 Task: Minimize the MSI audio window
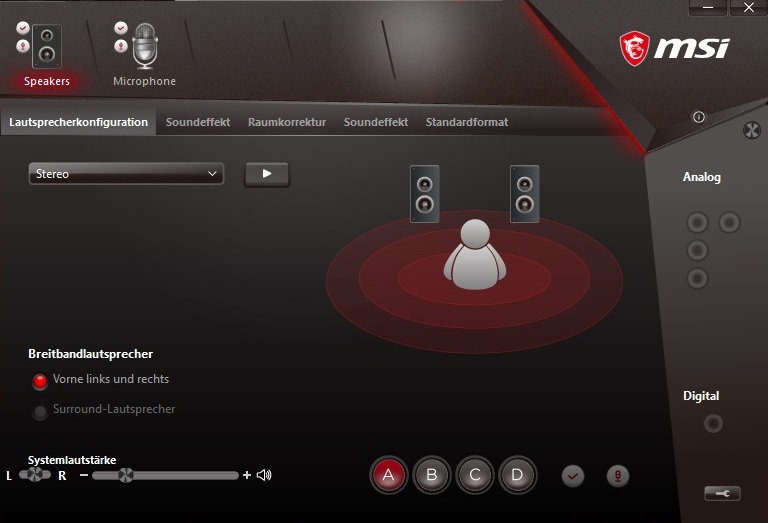[x=708, y=7]
